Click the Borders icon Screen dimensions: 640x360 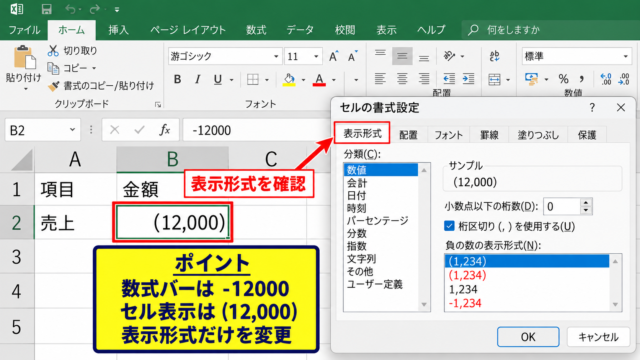click(253, 79)
